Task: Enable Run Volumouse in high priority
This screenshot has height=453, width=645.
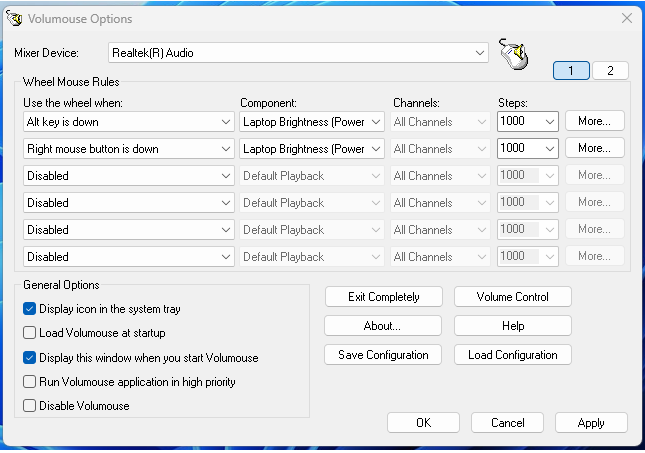Action: point(29,382)
